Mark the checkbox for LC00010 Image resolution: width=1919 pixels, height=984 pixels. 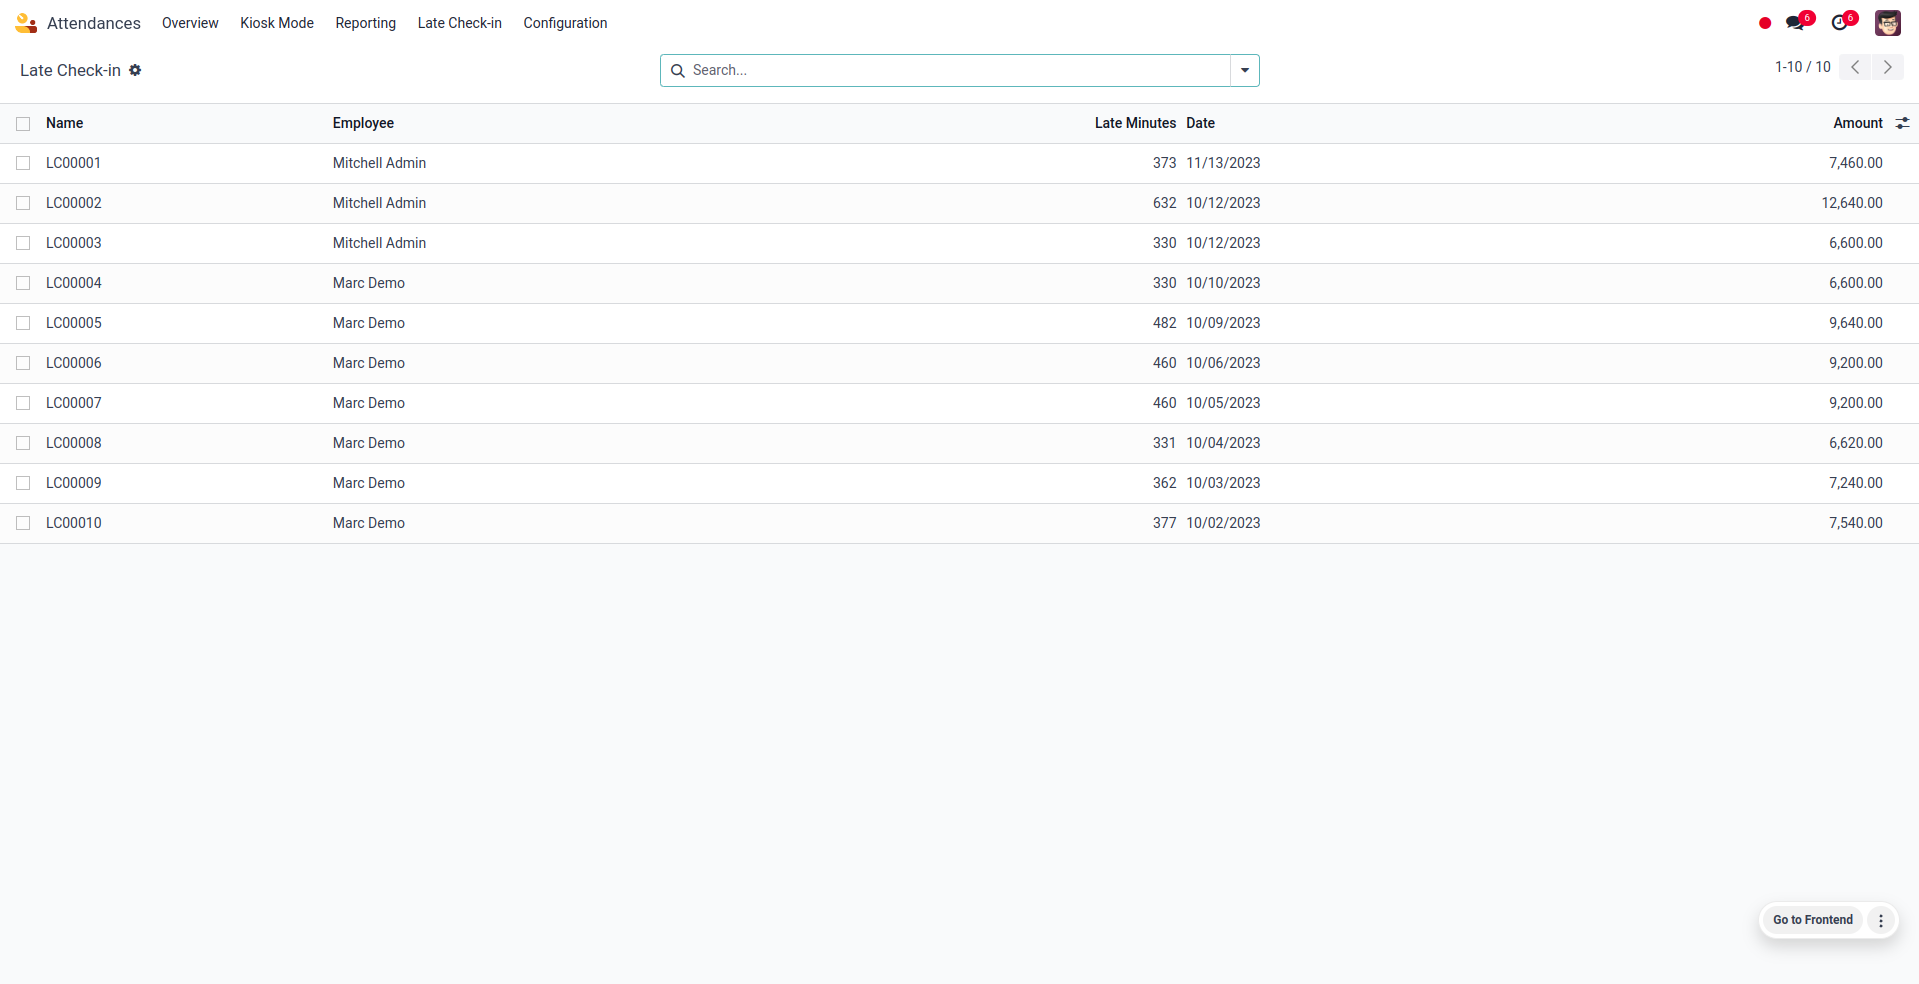point(23,523)
